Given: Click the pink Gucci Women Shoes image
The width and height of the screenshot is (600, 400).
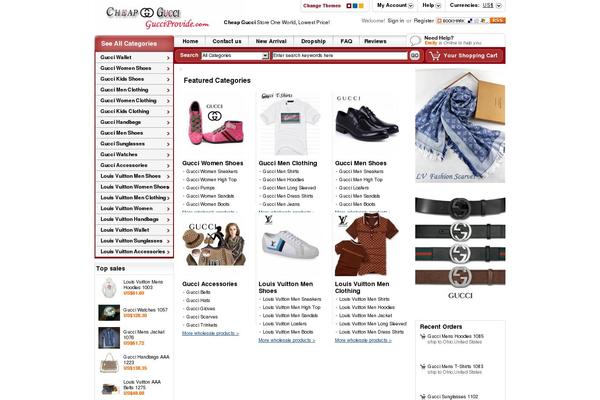Looking at the screenshot, I should pos(215,123).
